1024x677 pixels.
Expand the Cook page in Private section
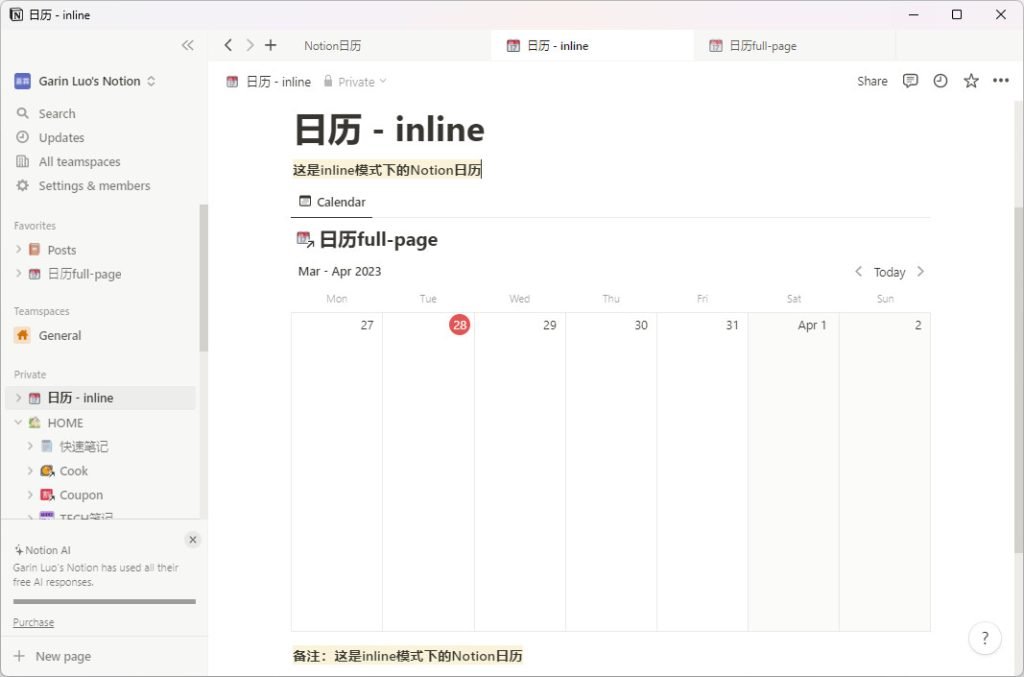pyautogui.click(x=33, y=470)
